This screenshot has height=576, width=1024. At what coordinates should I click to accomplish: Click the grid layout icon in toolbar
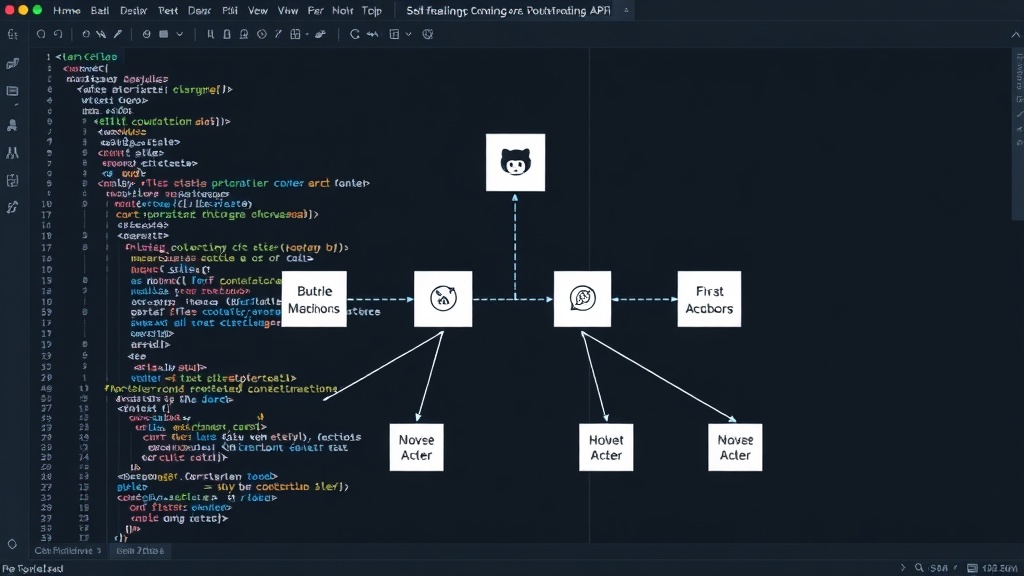point(295,34)
